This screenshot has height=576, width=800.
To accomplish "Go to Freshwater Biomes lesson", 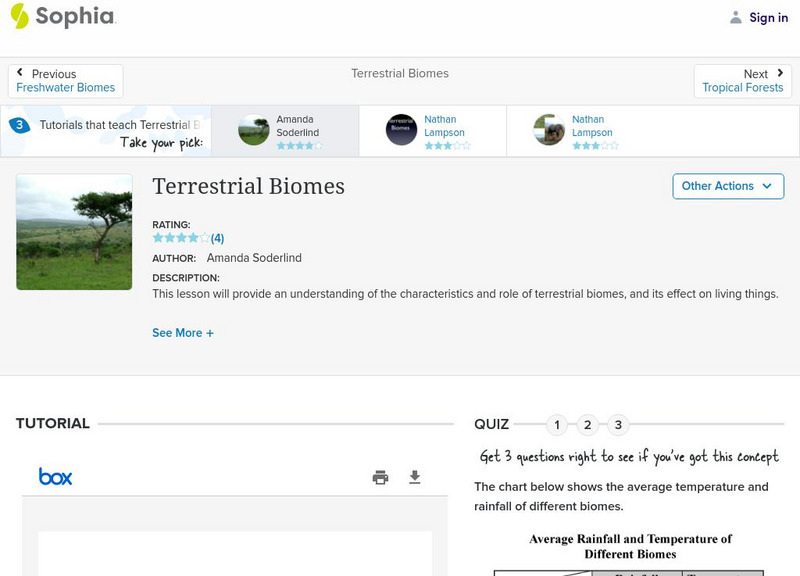I will (66, 88).
